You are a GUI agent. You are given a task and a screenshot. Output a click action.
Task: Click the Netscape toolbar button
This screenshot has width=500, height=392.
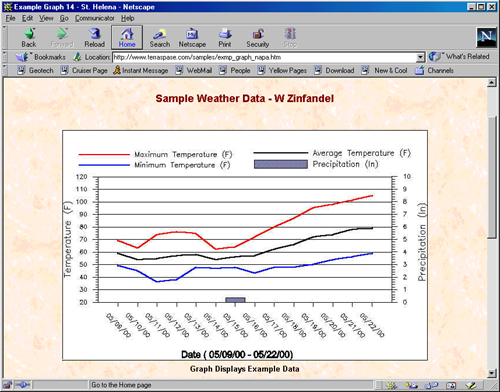(192, 38)
